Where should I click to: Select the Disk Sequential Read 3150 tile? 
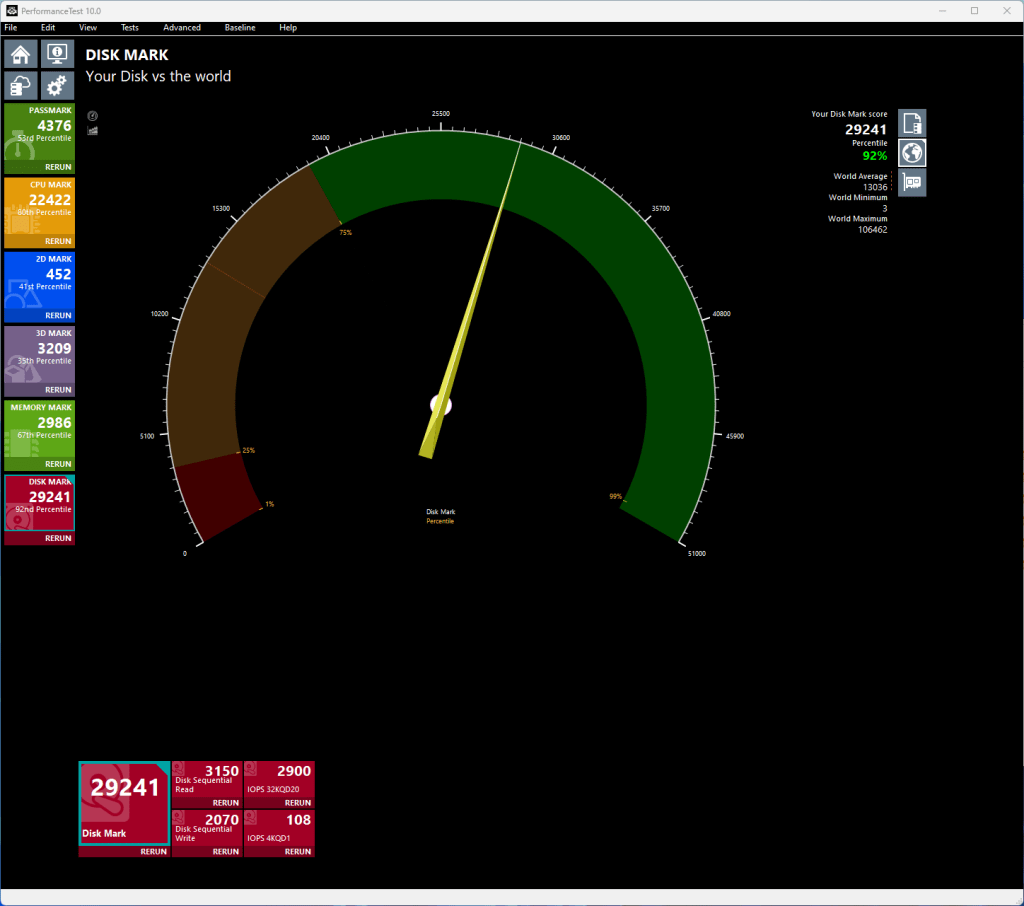point(207,779)
